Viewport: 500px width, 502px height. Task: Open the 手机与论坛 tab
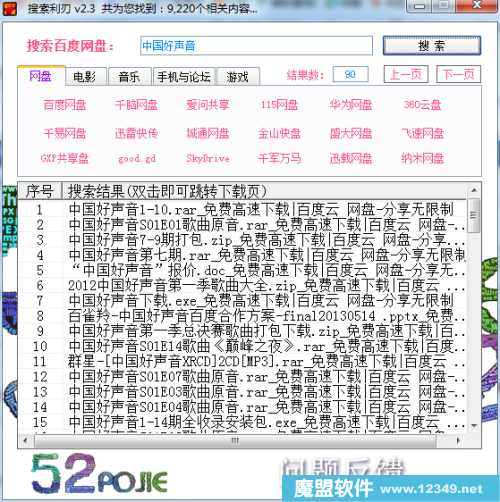coord(184,77)
